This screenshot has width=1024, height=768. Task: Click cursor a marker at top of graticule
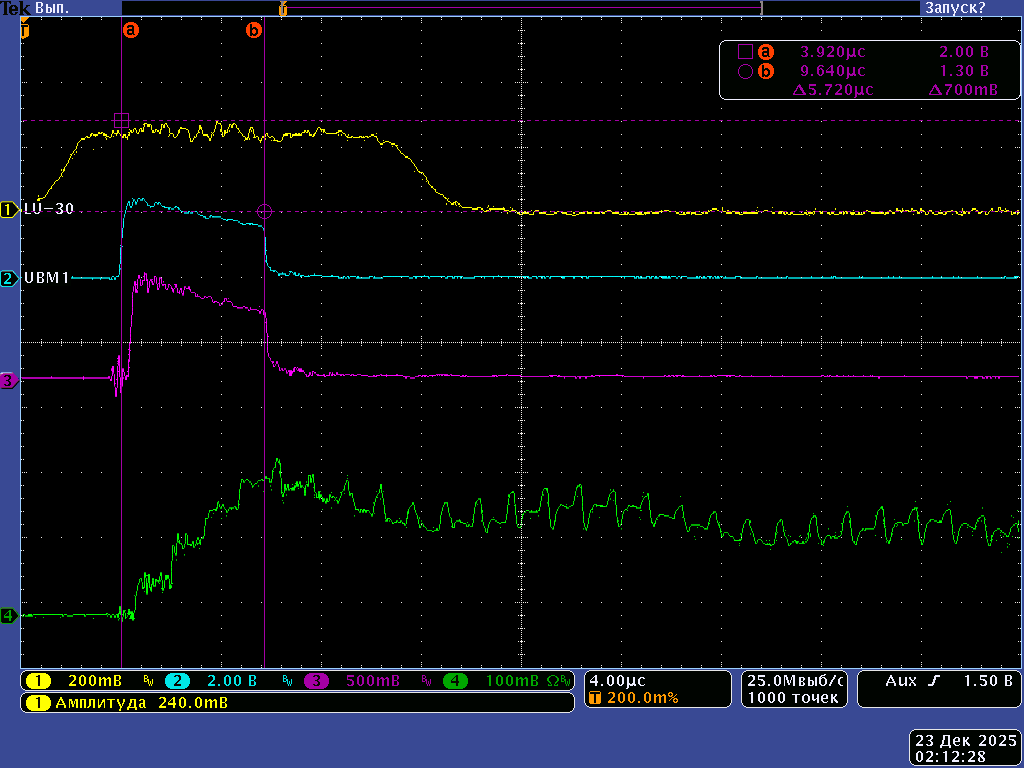click(130, 31)
